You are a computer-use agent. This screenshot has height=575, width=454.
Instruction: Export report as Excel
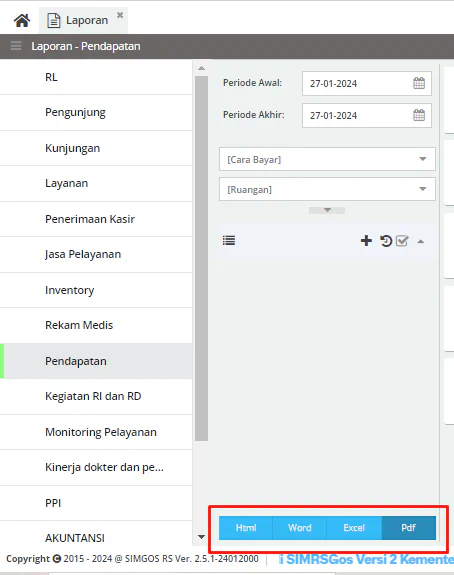tap(354, 528)
